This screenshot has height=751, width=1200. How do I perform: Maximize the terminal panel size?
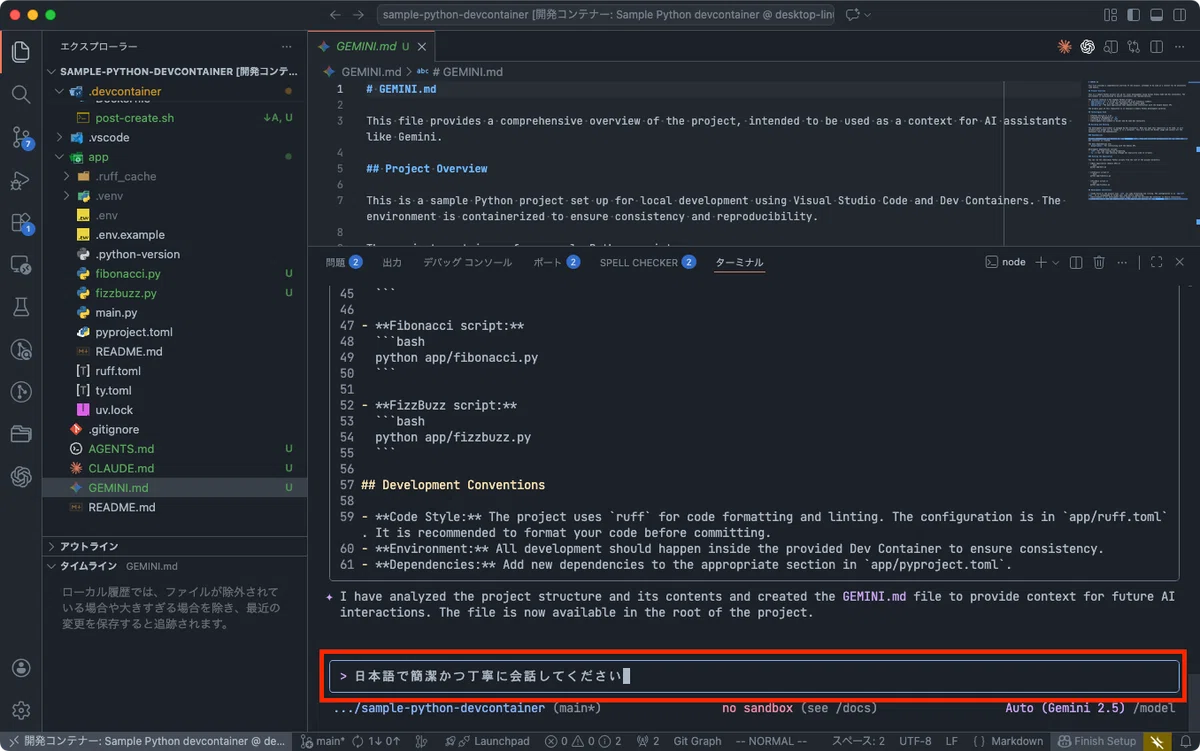click(1156, 262)
